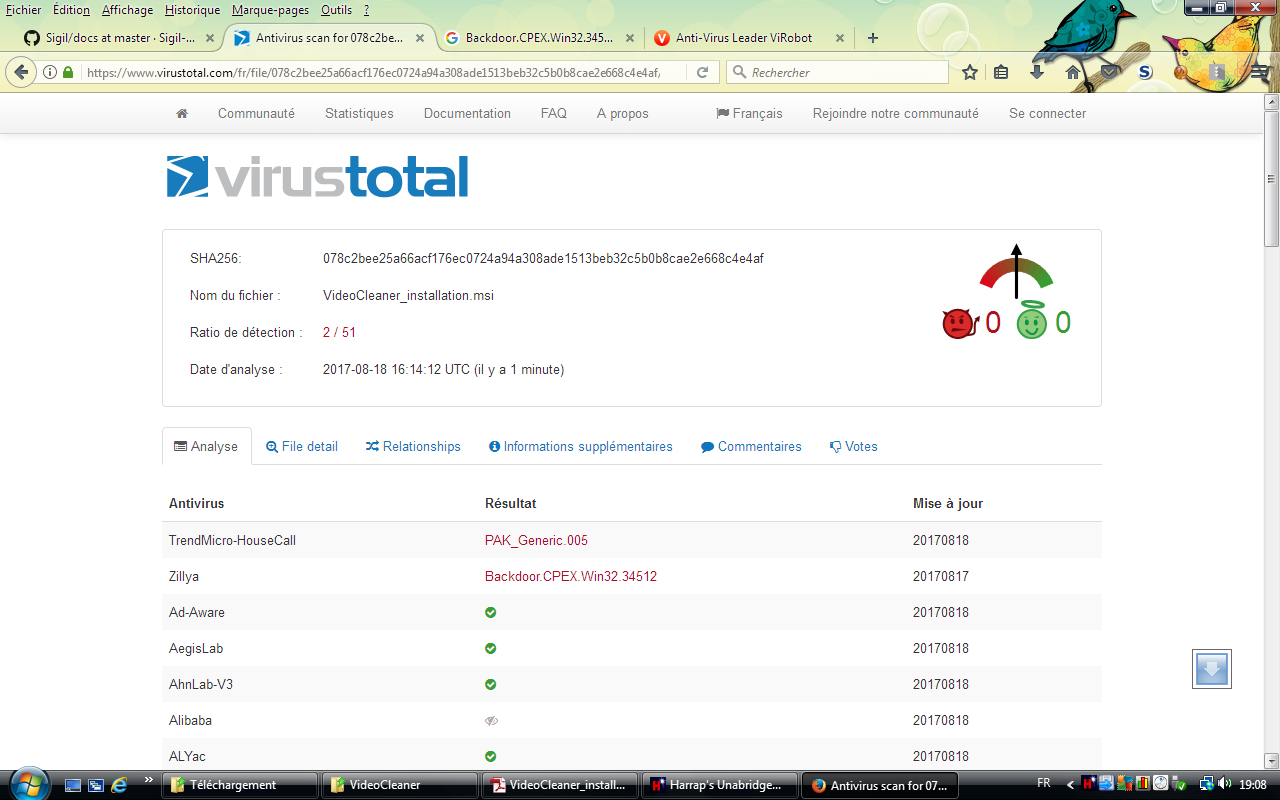Bookmark this page with star icon

click(x=969, y=72)
